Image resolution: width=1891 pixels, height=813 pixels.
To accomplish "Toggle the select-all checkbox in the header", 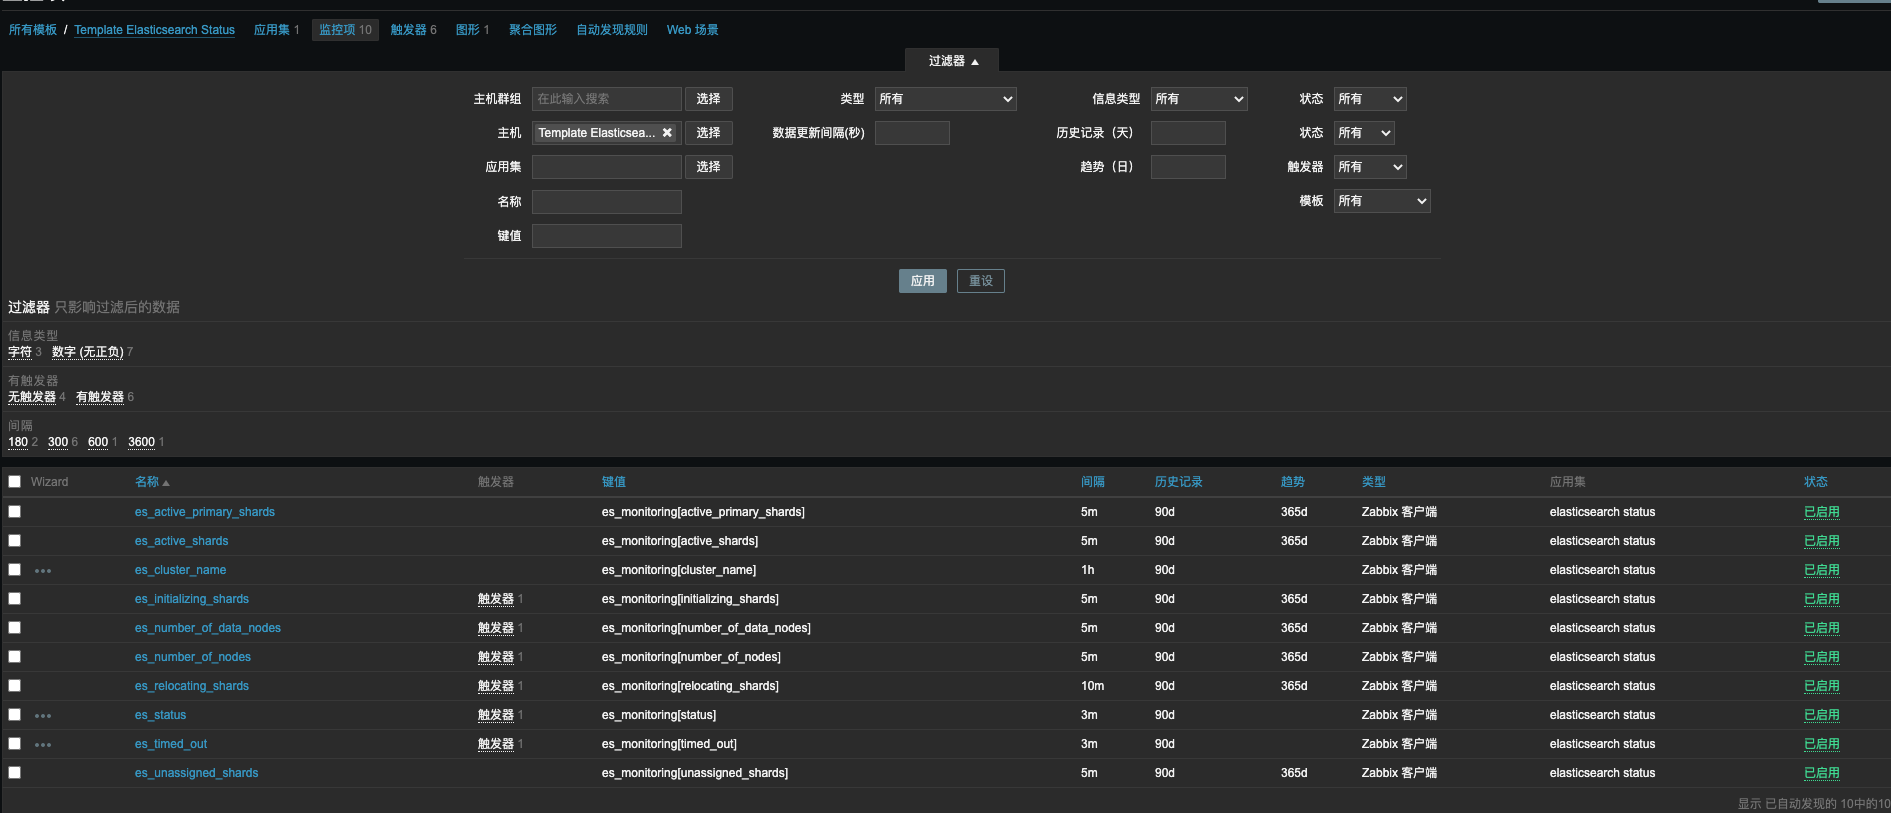I will (x=15, y=482).
